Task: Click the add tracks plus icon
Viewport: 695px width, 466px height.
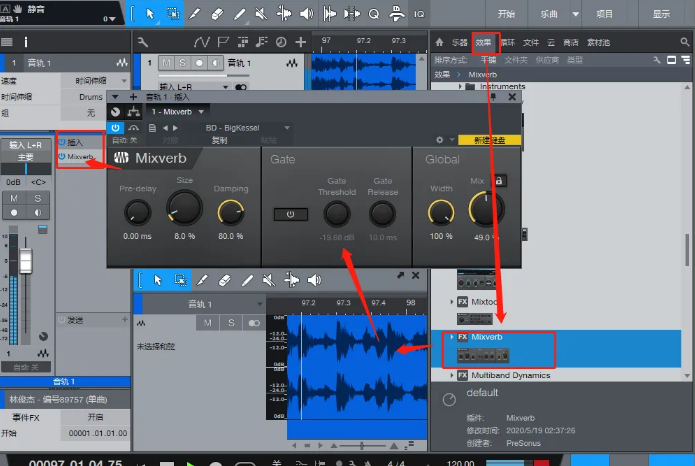Action: (x=301, y=42)
